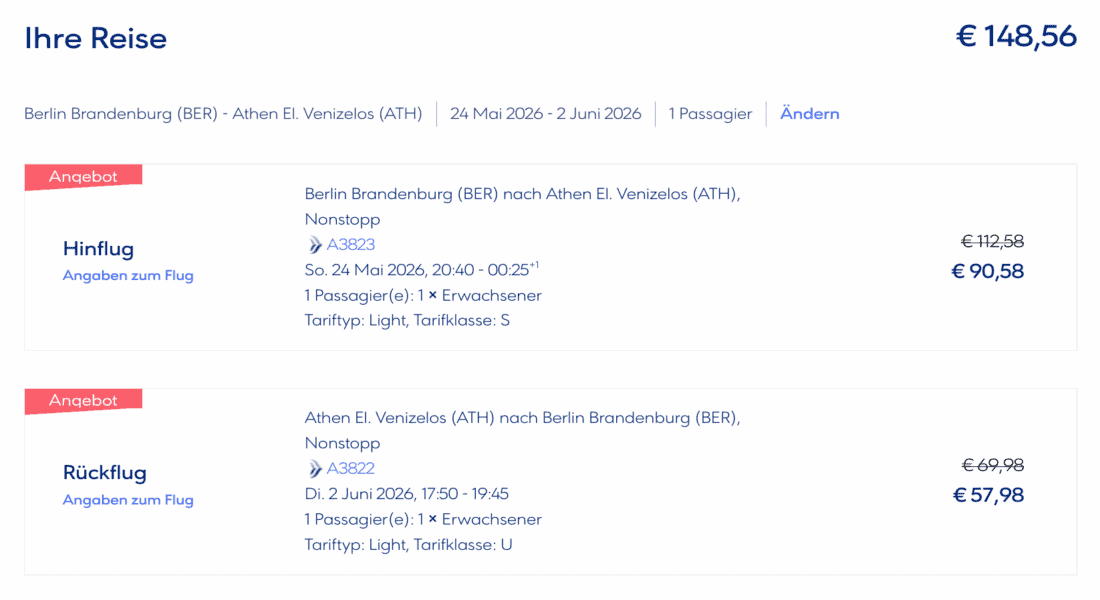Click the travel dates 24 Mai 2026 - 2 Juni 2026
The image size is (1100, 600).
coord(545,114)
